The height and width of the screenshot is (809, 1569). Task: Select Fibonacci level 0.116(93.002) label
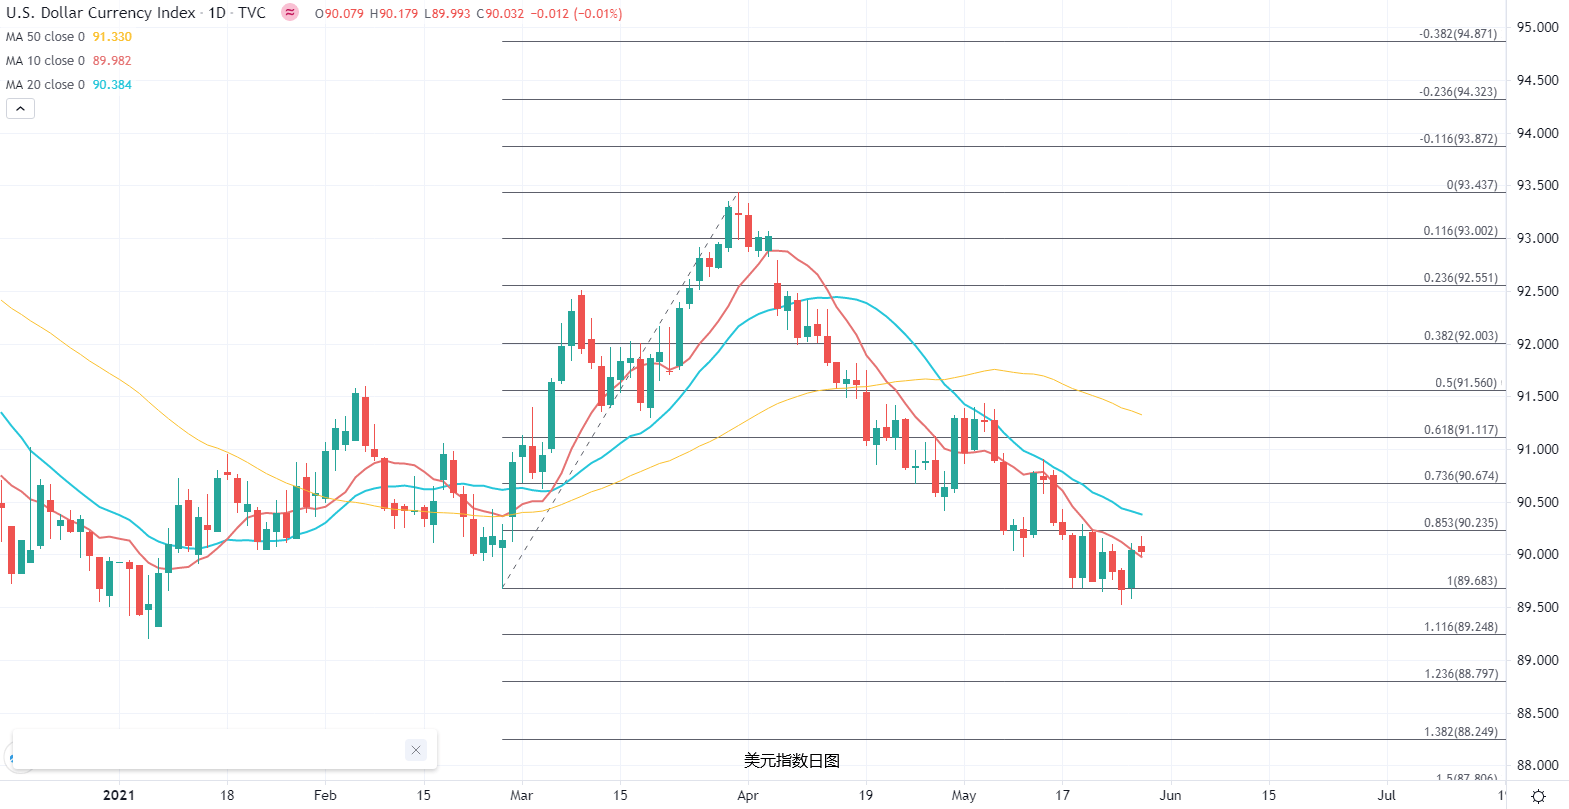[x=1461, y=231]
